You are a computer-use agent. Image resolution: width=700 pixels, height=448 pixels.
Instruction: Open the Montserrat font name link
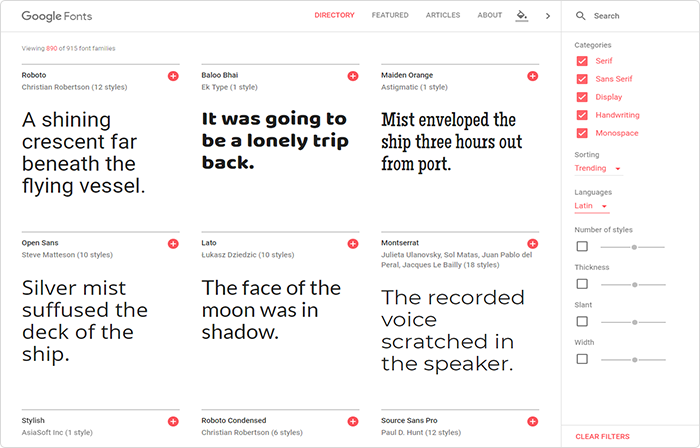pyautogui.click(x=400, y=243)
